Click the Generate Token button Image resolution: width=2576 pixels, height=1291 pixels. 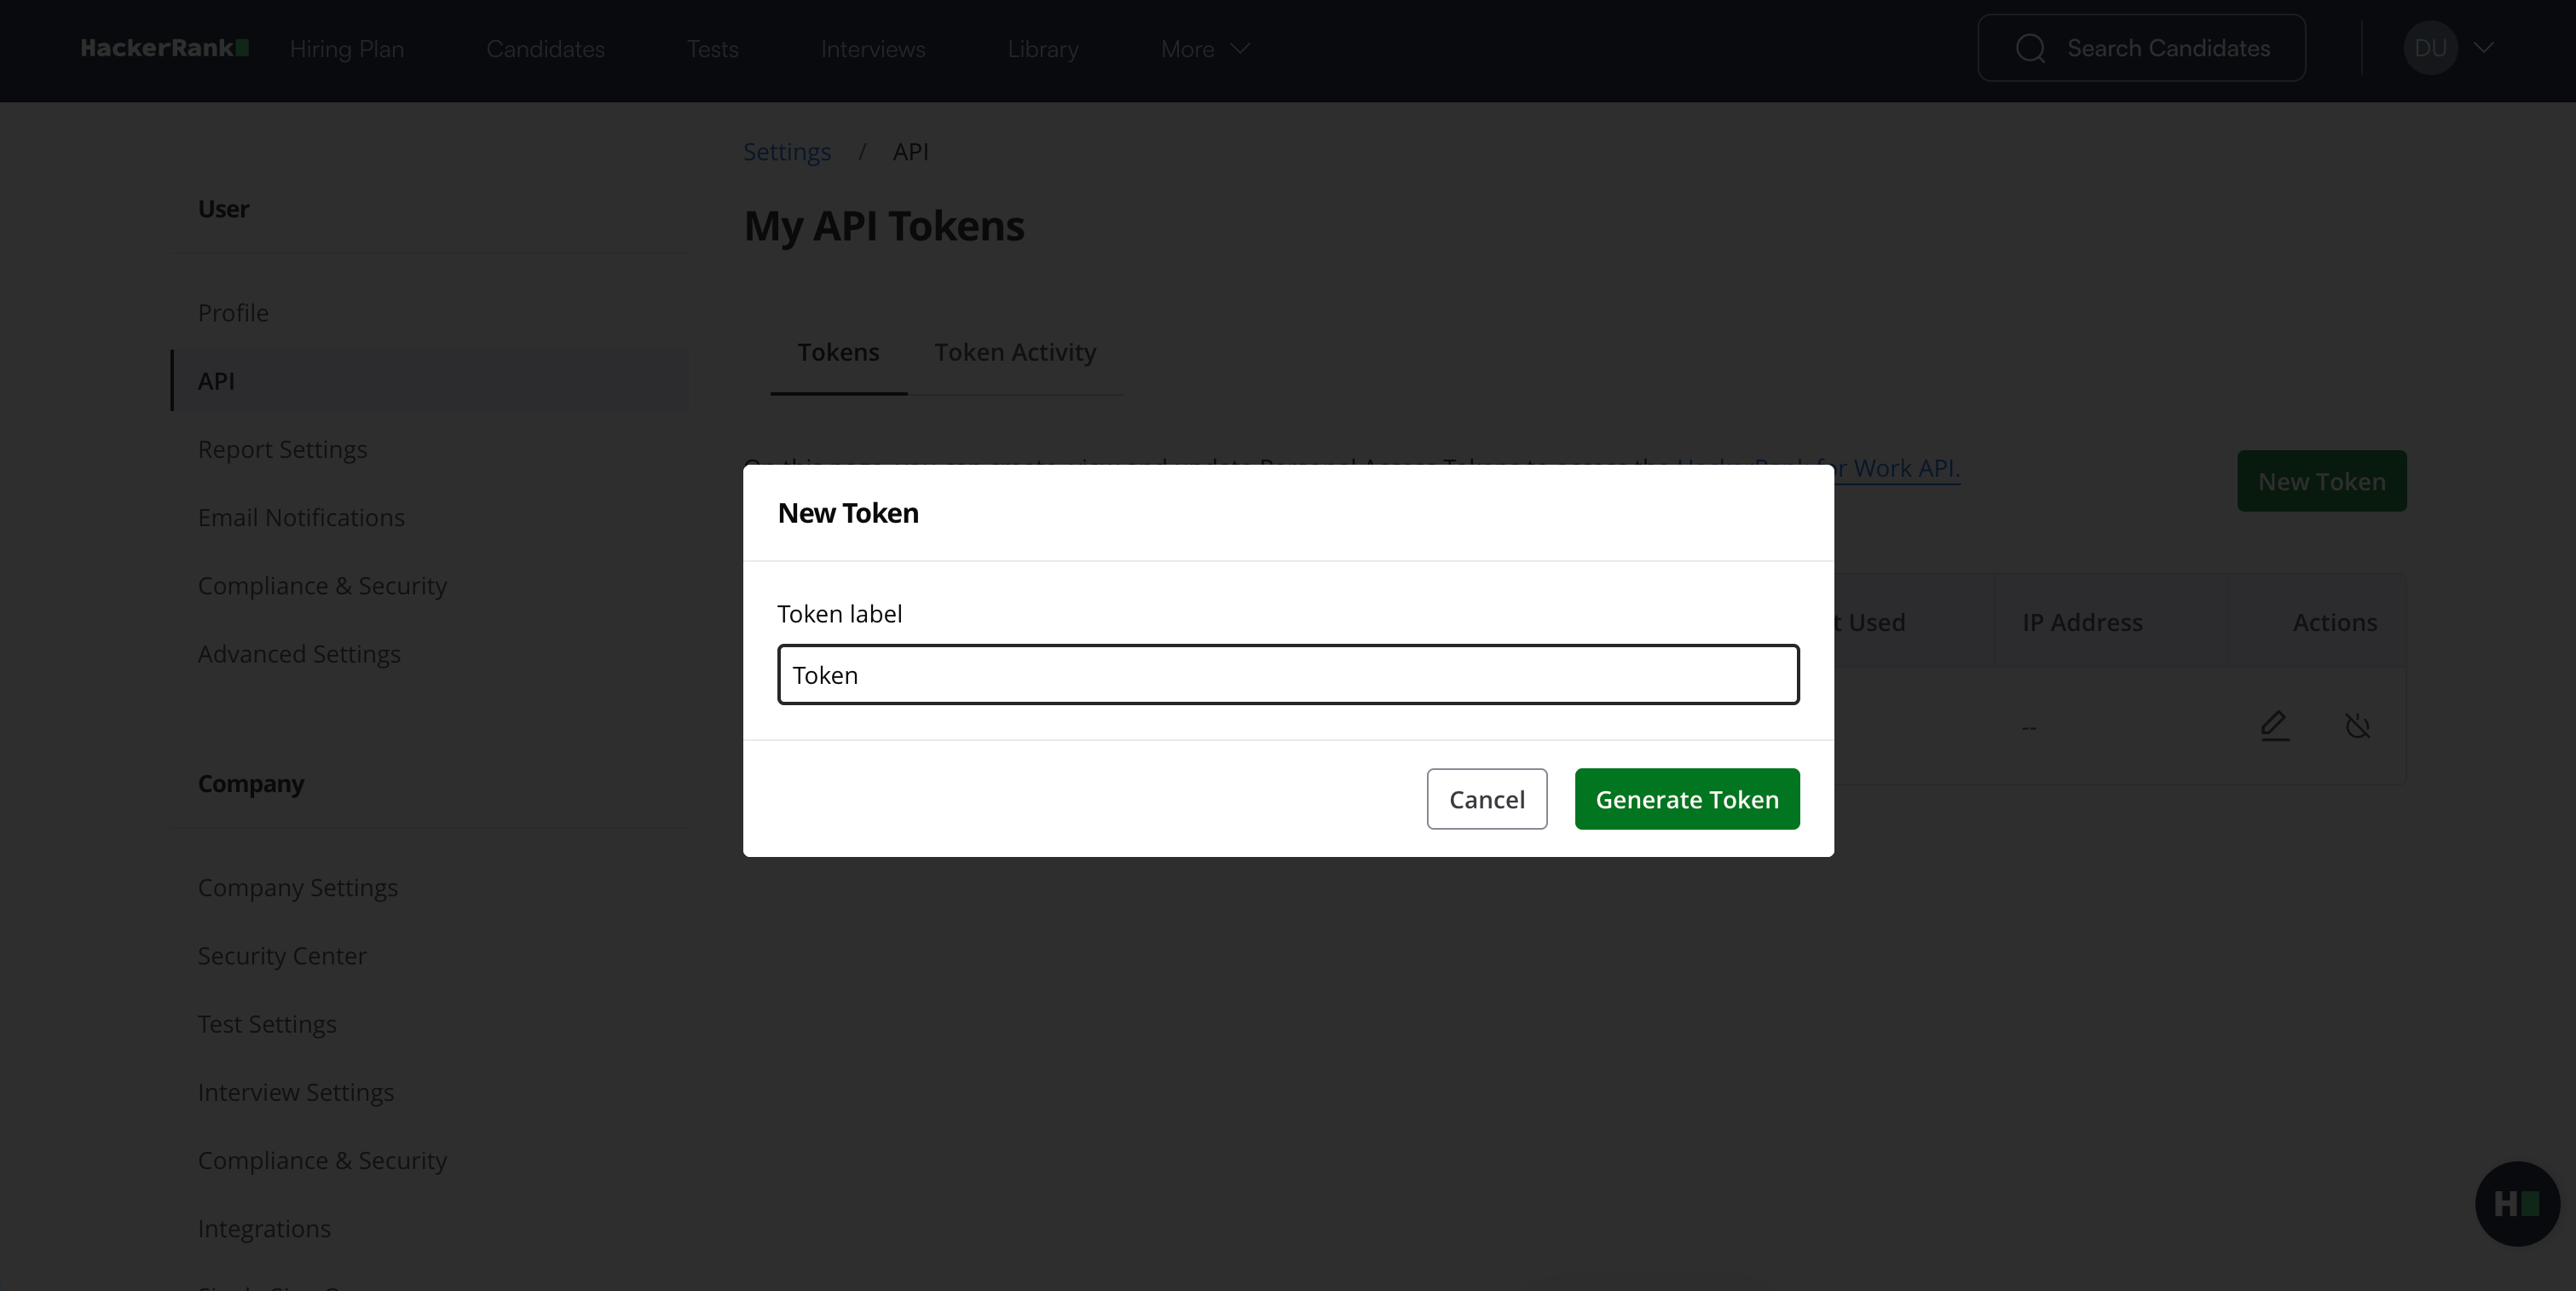1687,799
